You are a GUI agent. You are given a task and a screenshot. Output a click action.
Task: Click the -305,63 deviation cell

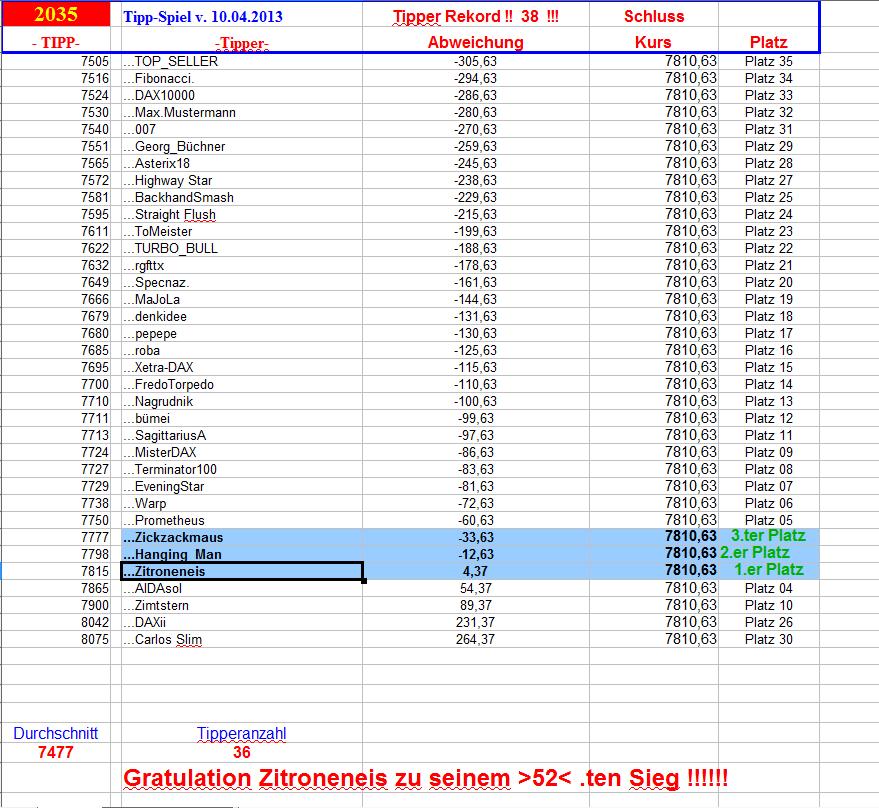coord(475,62)
